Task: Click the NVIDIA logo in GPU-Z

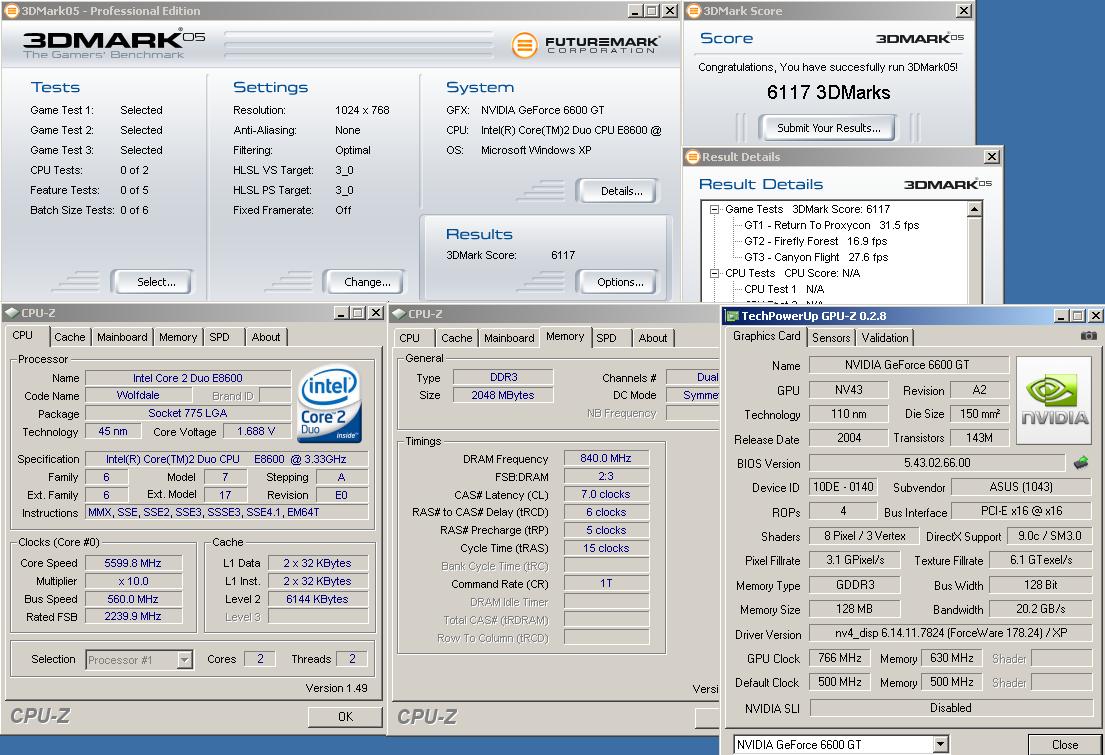Action: pos(1054,400)
